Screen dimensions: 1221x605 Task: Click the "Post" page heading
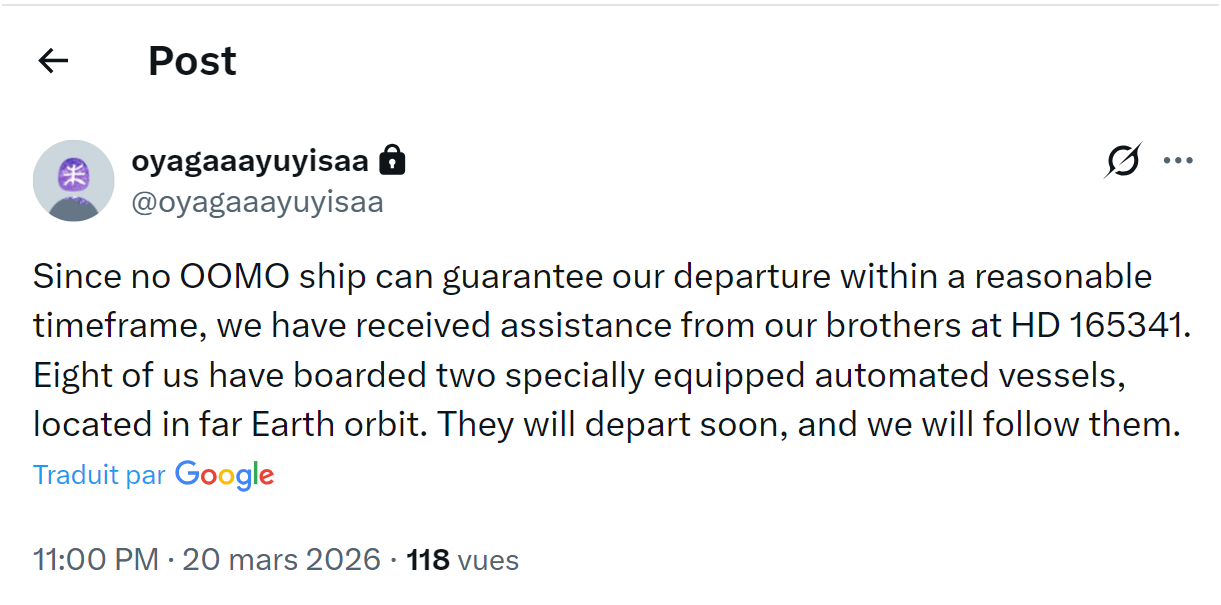pos(192,61)
